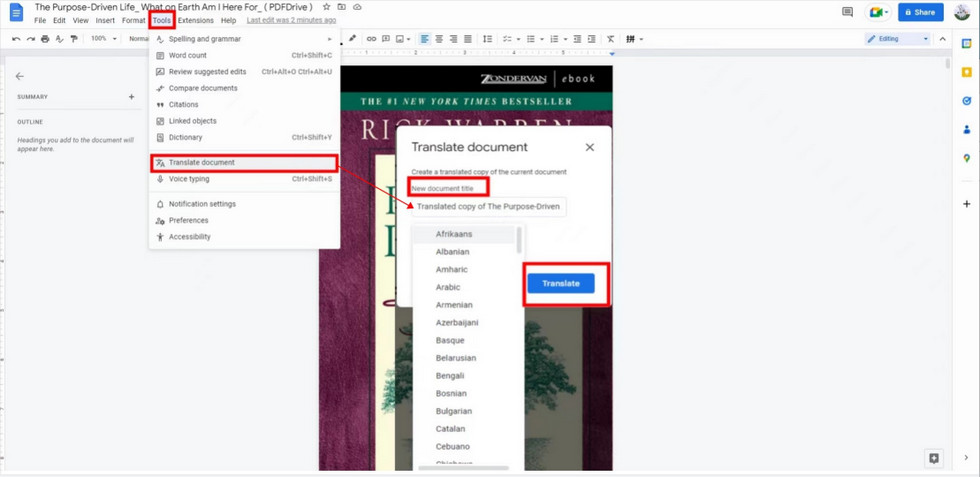The height and width of the screenshot is (477, 980).
Task: Click the Explore button at bottom right
Action: click(934, 458)
